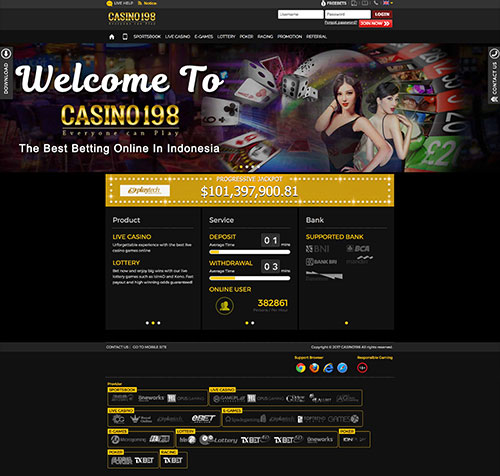Open the Live Help chat icon
This screenshot has width=500, height=476.
point(109,3)
